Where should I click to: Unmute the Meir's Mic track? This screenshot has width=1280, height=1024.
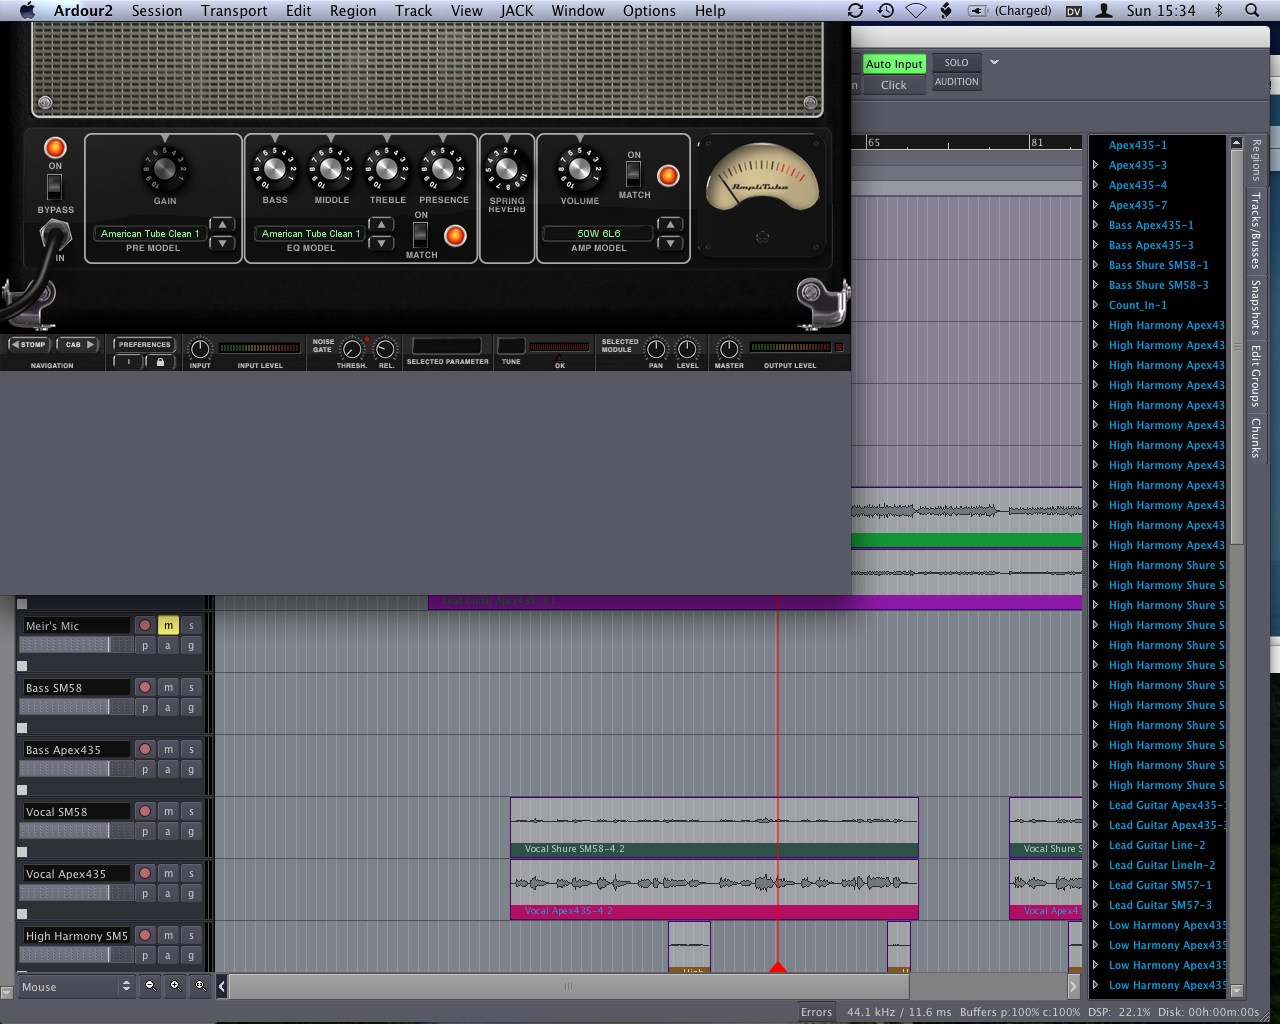pyautogui.click(x=168, y=626)
